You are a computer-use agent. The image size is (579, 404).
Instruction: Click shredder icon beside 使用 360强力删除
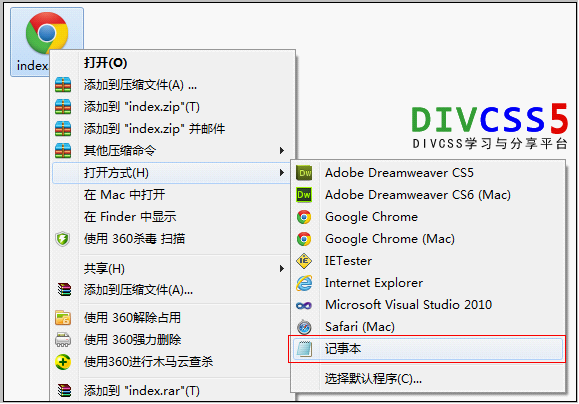pyautogui.click(x=63, y=340)
